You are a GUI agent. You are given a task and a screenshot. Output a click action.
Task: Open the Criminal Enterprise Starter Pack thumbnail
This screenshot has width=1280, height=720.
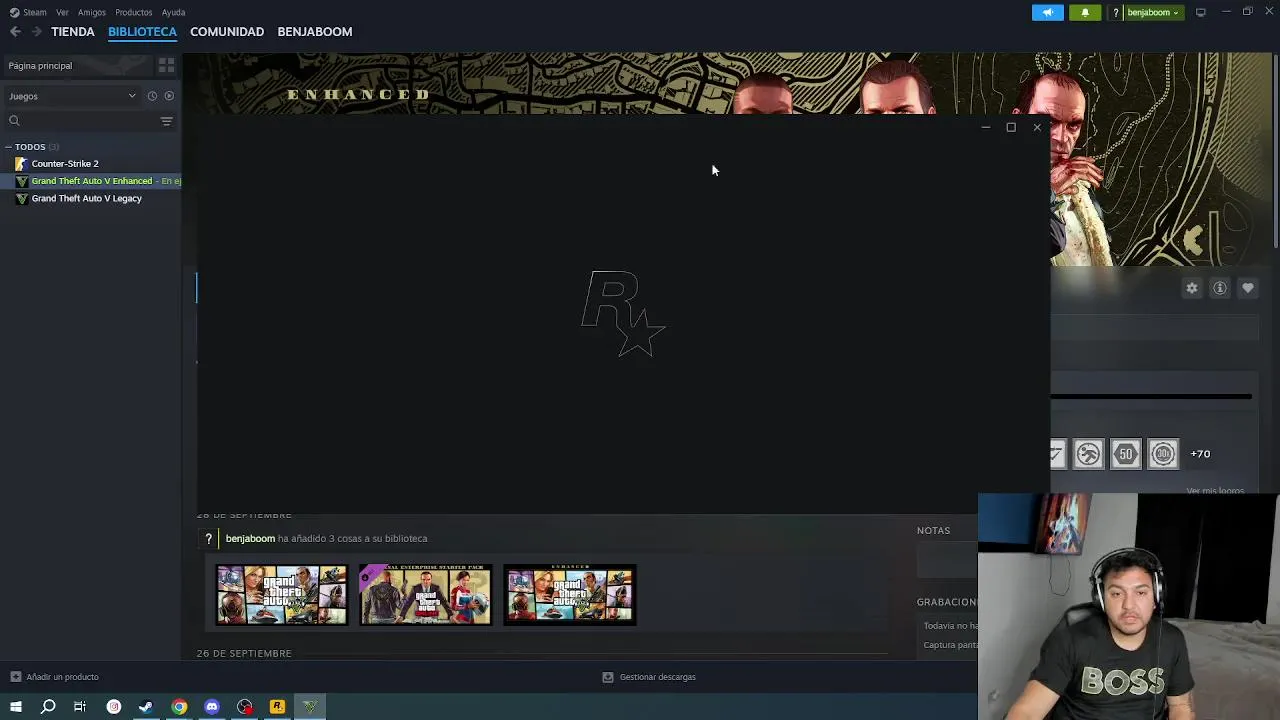(425, 595)
